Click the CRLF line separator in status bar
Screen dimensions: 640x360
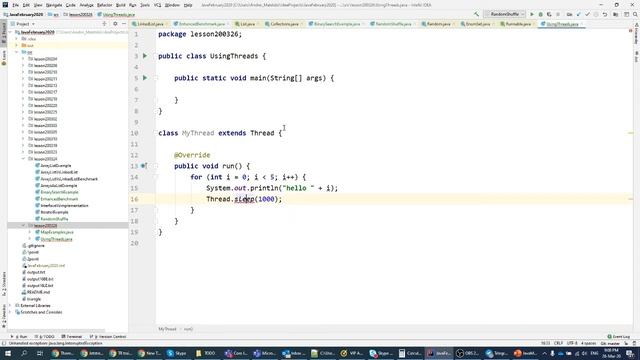coord(558,343)
